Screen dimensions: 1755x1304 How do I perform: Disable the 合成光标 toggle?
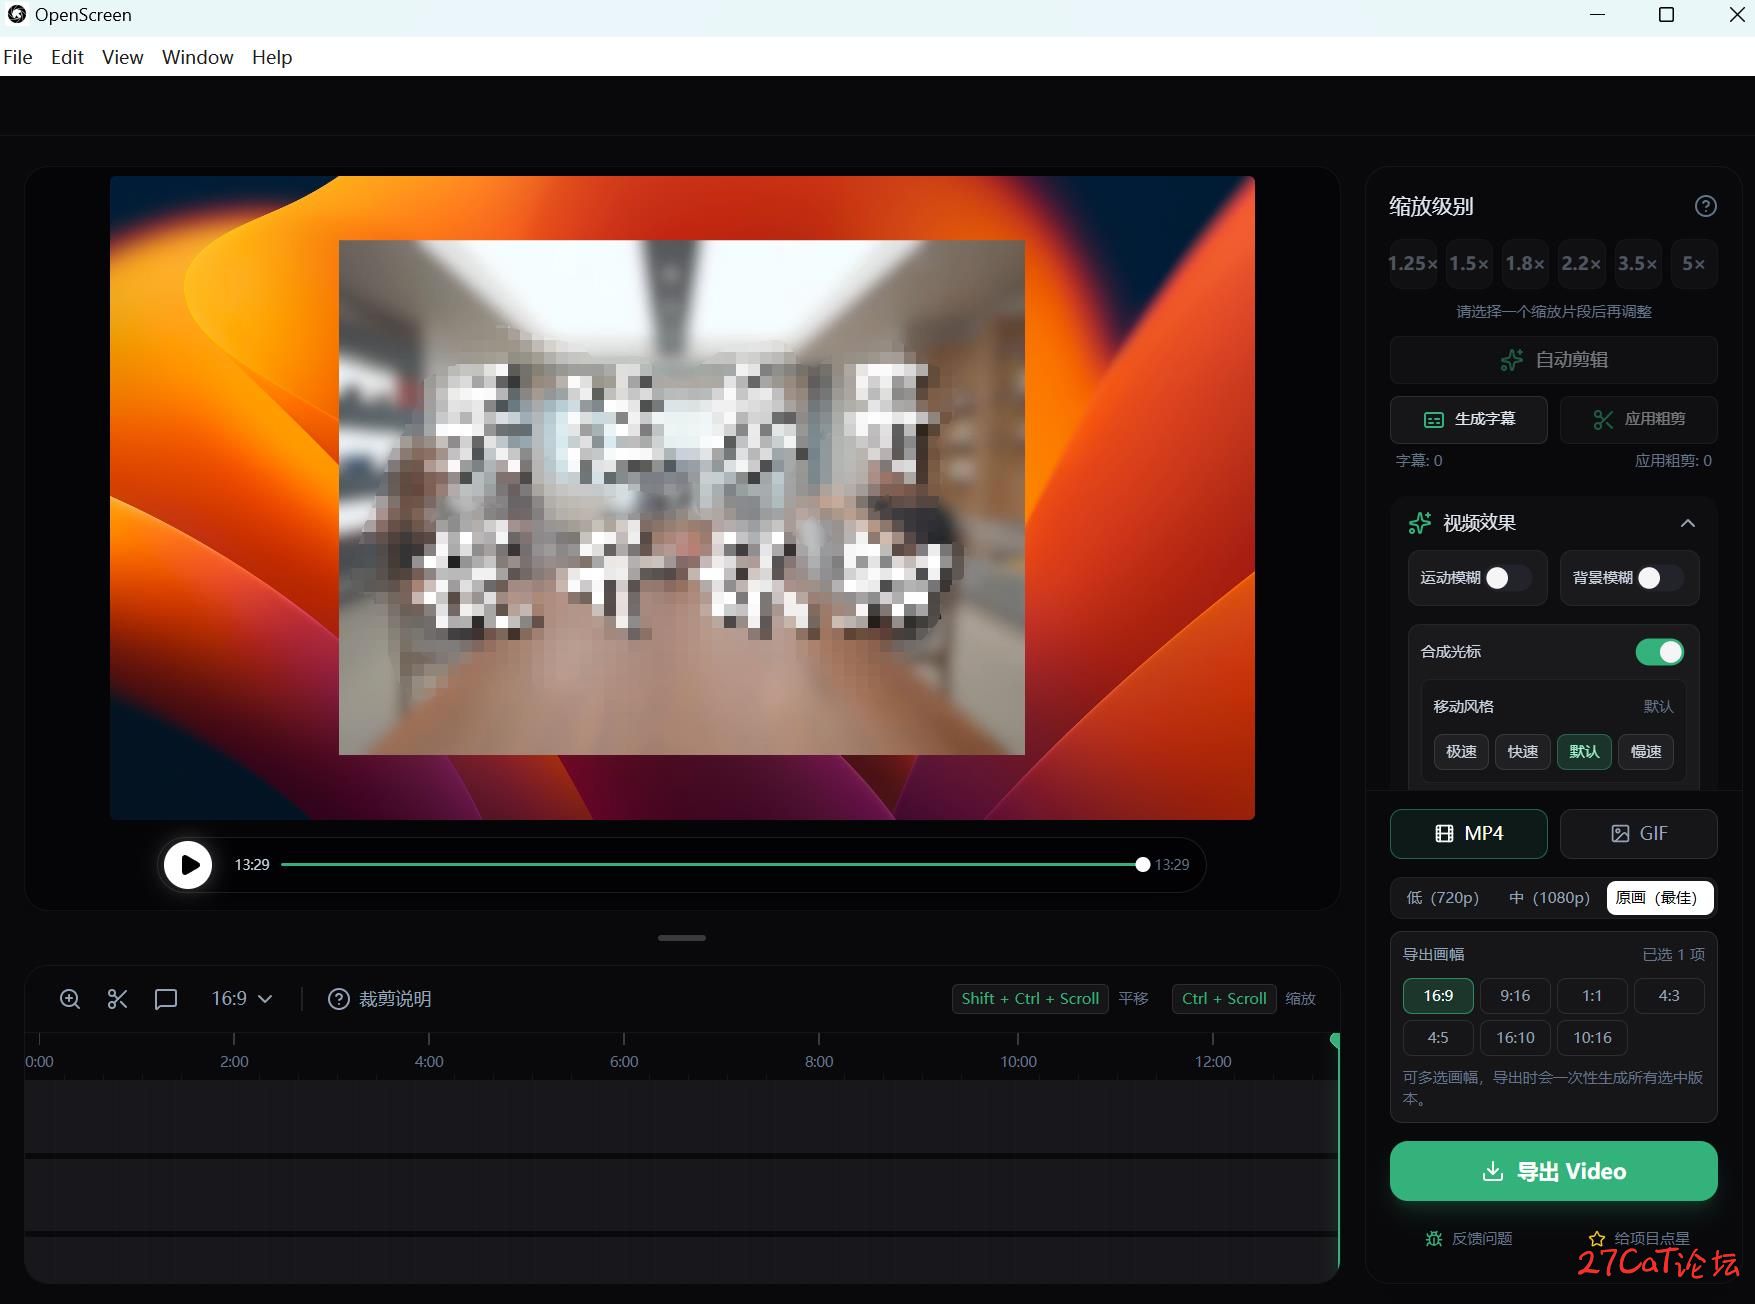click(1659, 652)
